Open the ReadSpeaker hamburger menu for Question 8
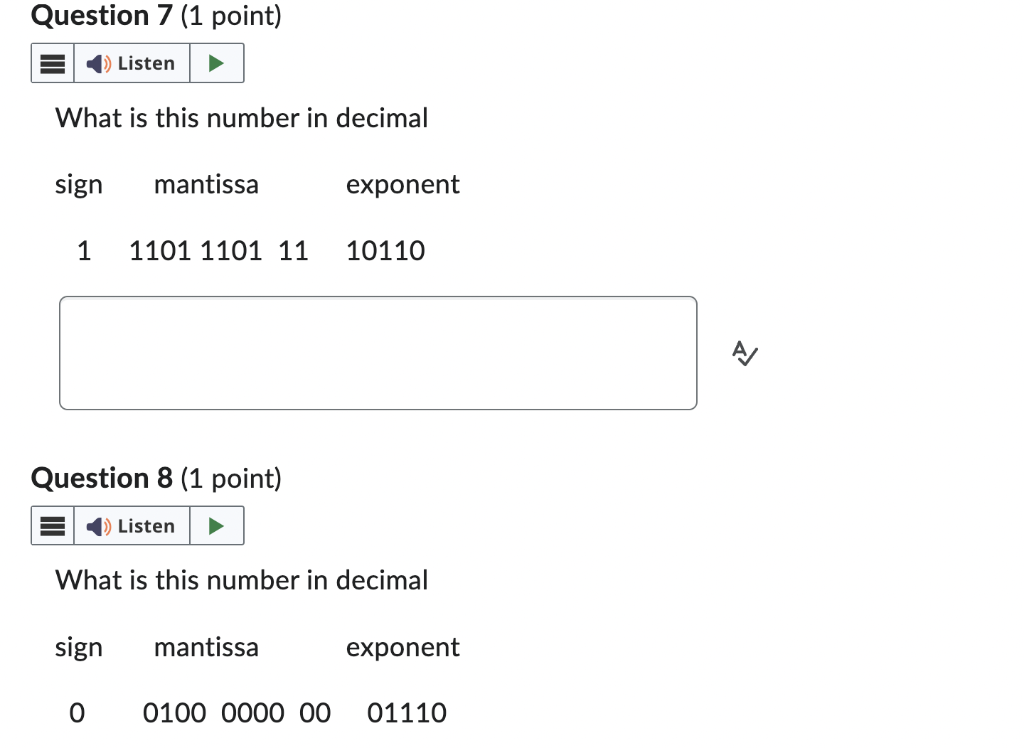 tap(52, 525)
